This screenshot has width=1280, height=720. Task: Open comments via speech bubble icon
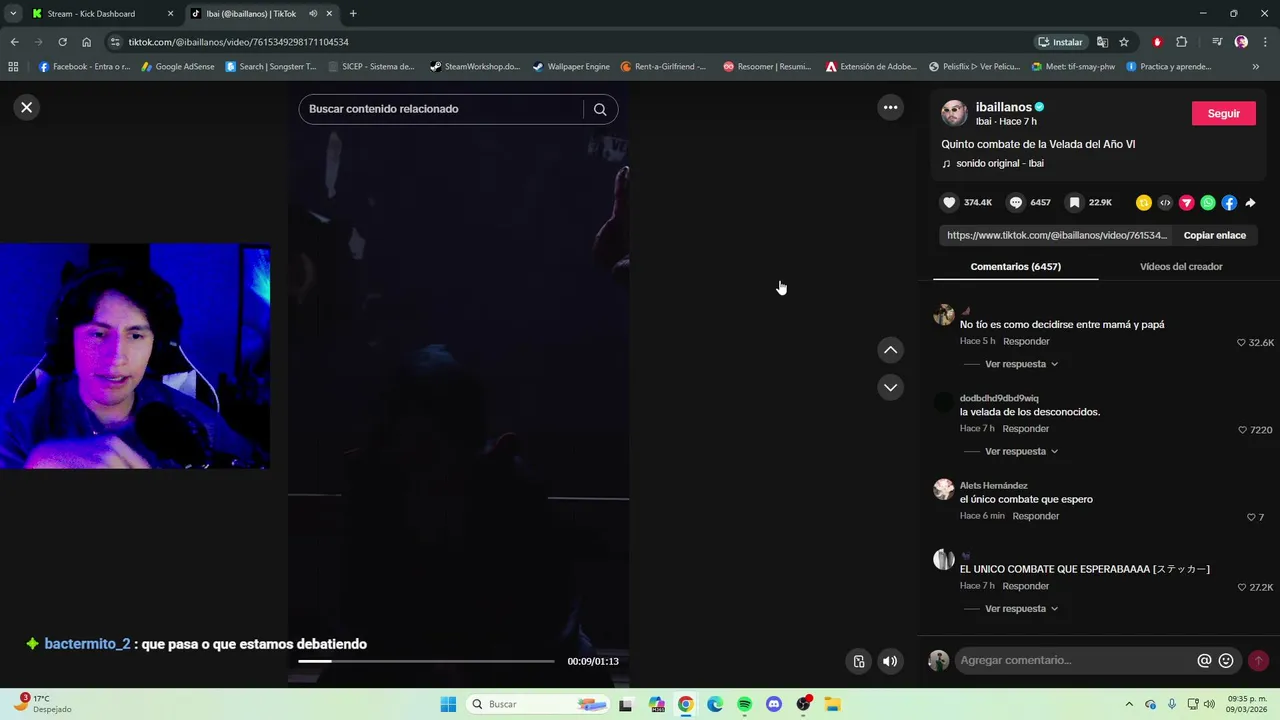pyautogui.click(x=1015, y=202)
